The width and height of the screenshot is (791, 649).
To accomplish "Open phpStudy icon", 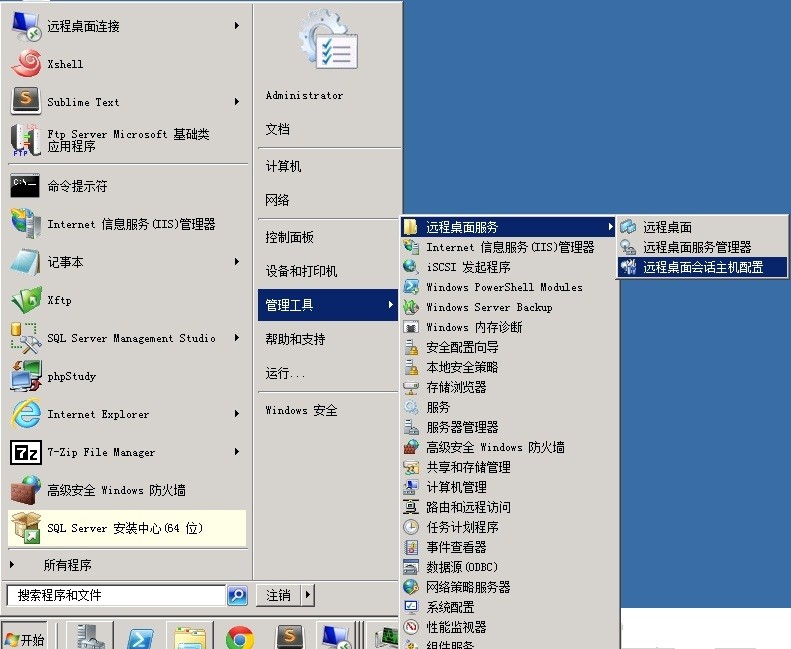I will click(26, 376).
